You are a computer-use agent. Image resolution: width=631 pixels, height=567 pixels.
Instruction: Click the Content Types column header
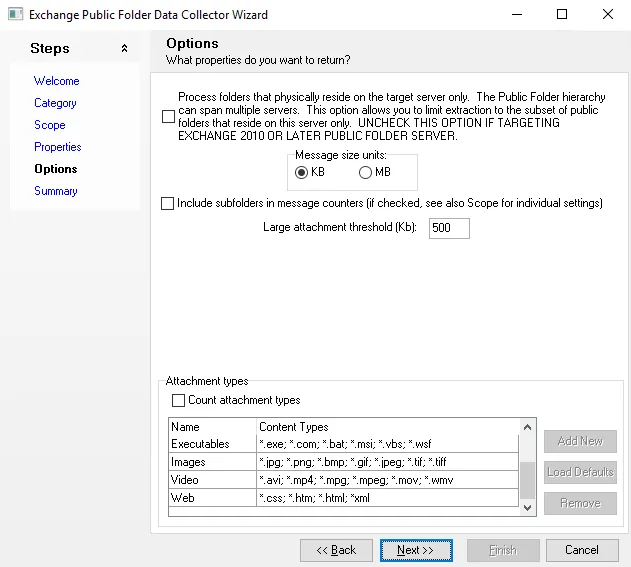(387, 427)
